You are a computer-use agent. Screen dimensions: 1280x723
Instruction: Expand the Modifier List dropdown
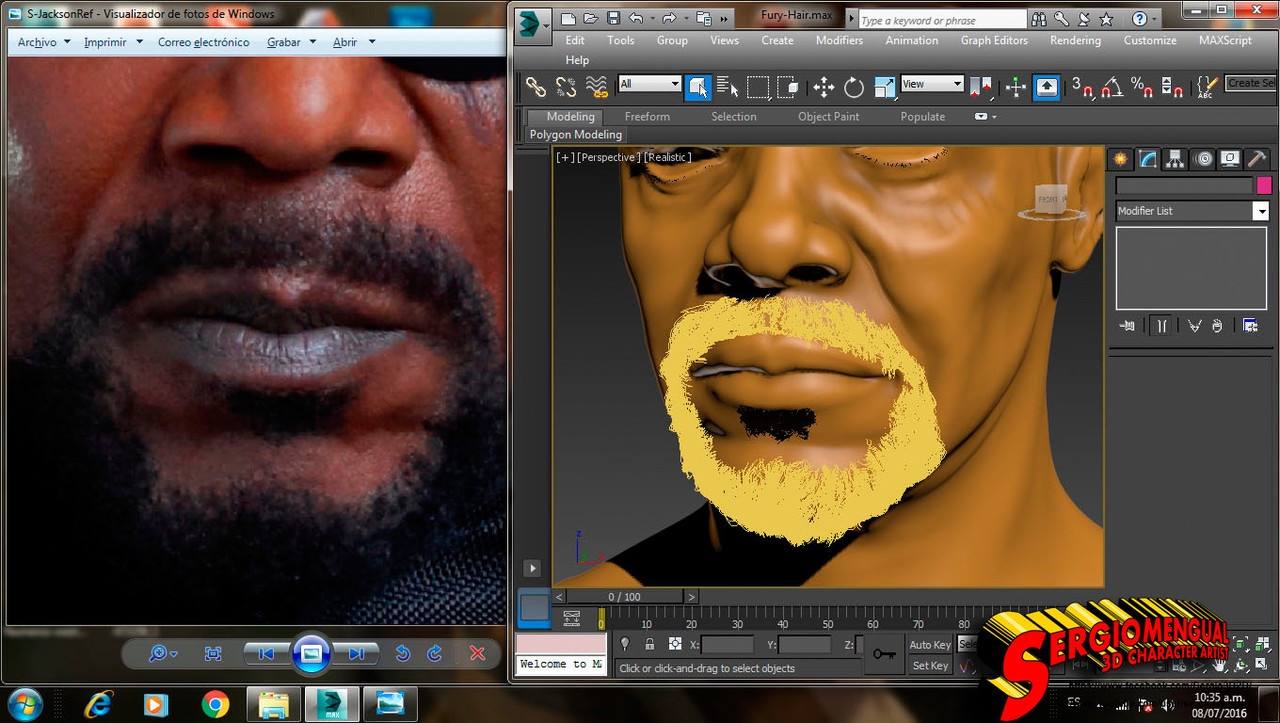[1260, 211]
